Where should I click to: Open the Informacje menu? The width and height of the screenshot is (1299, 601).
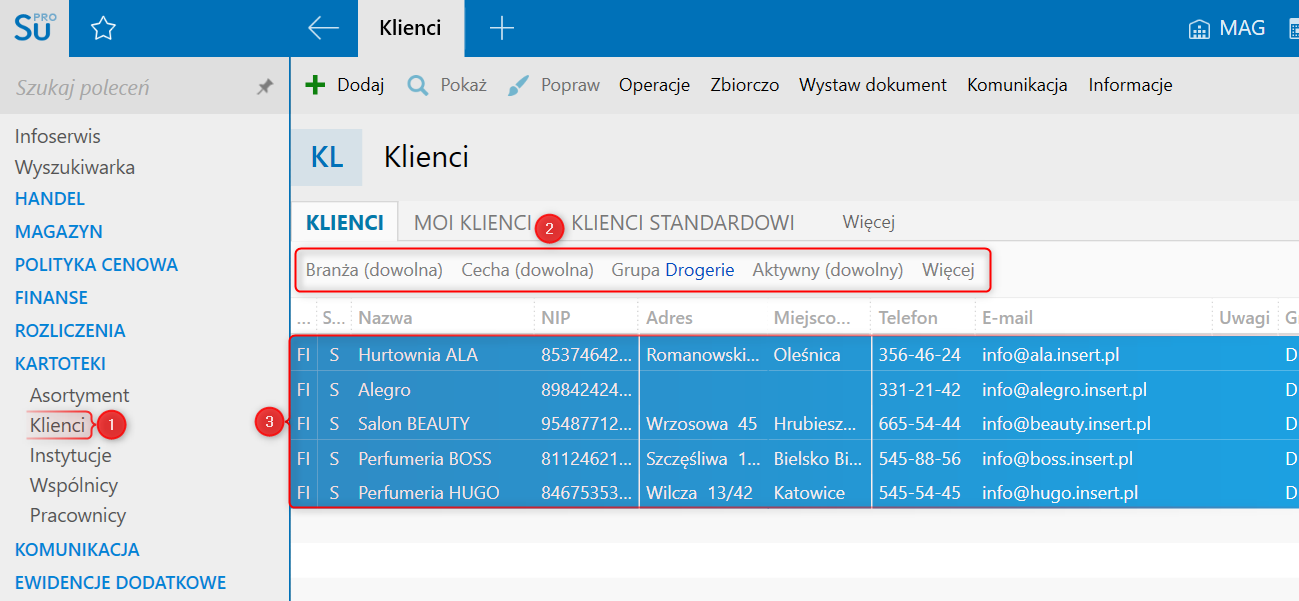coord(1130,85)
